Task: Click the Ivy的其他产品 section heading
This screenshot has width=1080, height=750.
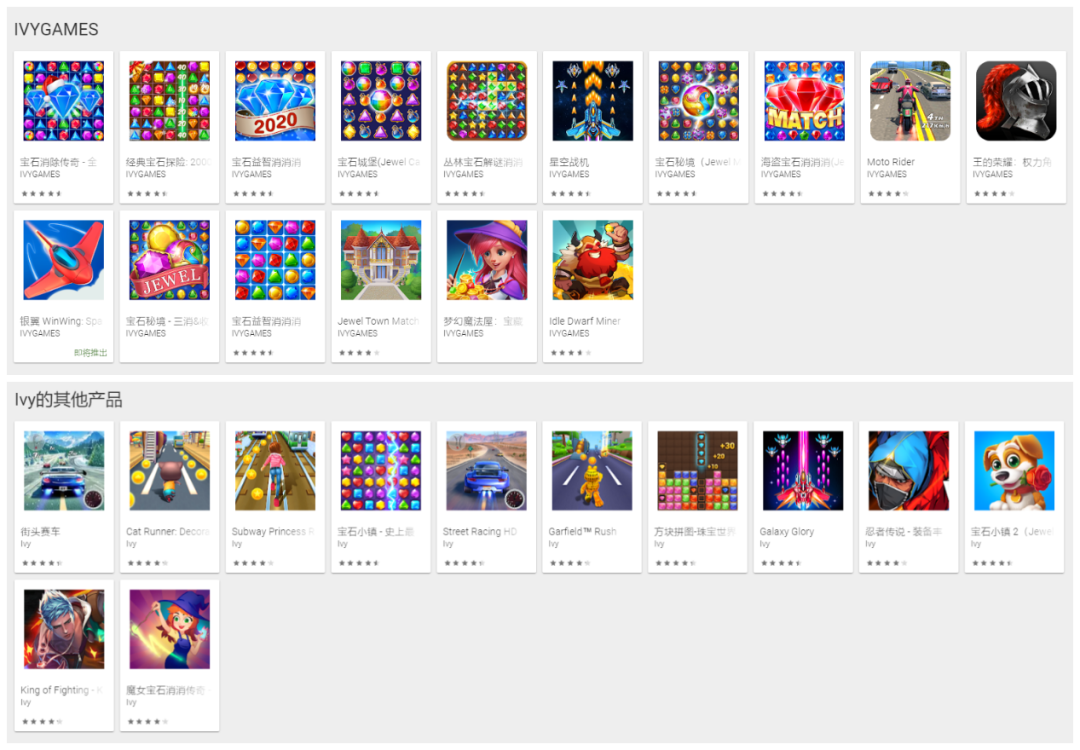Action: (x=68, y=399)
